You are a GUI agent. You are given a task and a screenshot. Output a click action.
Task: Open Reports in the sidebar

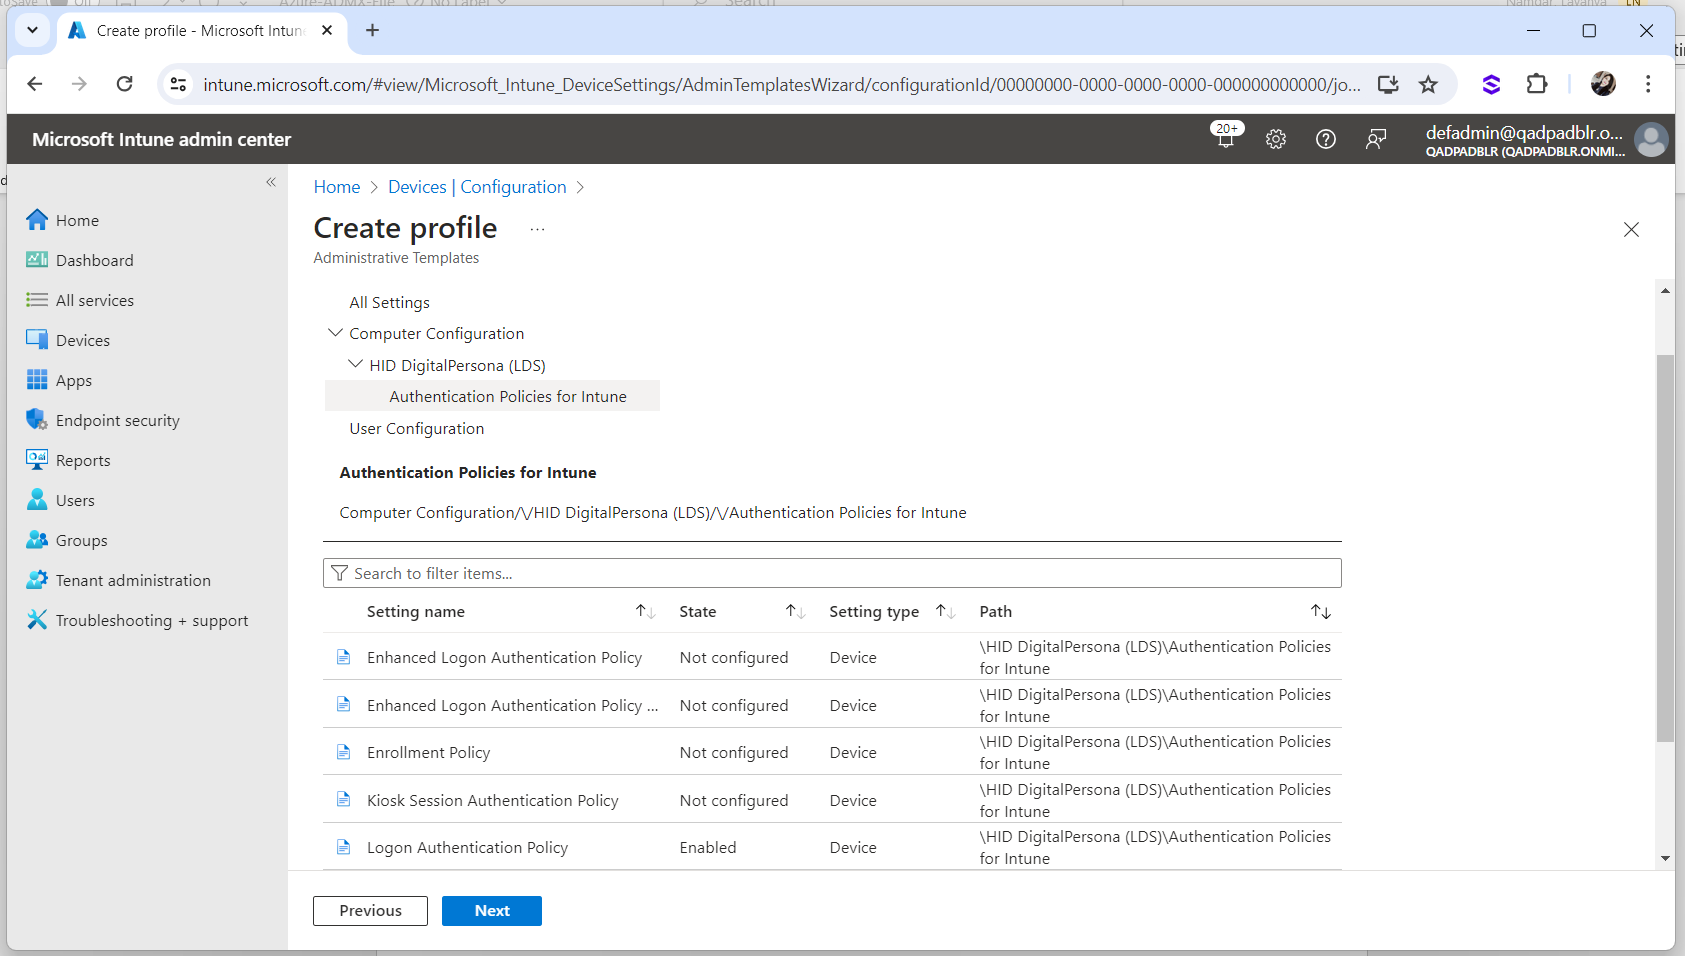[83, 460]
